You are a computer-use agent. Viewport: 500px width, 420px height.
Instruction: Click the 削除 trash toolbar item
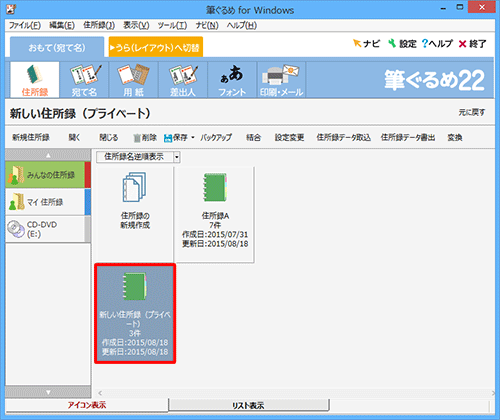(145, 137)
